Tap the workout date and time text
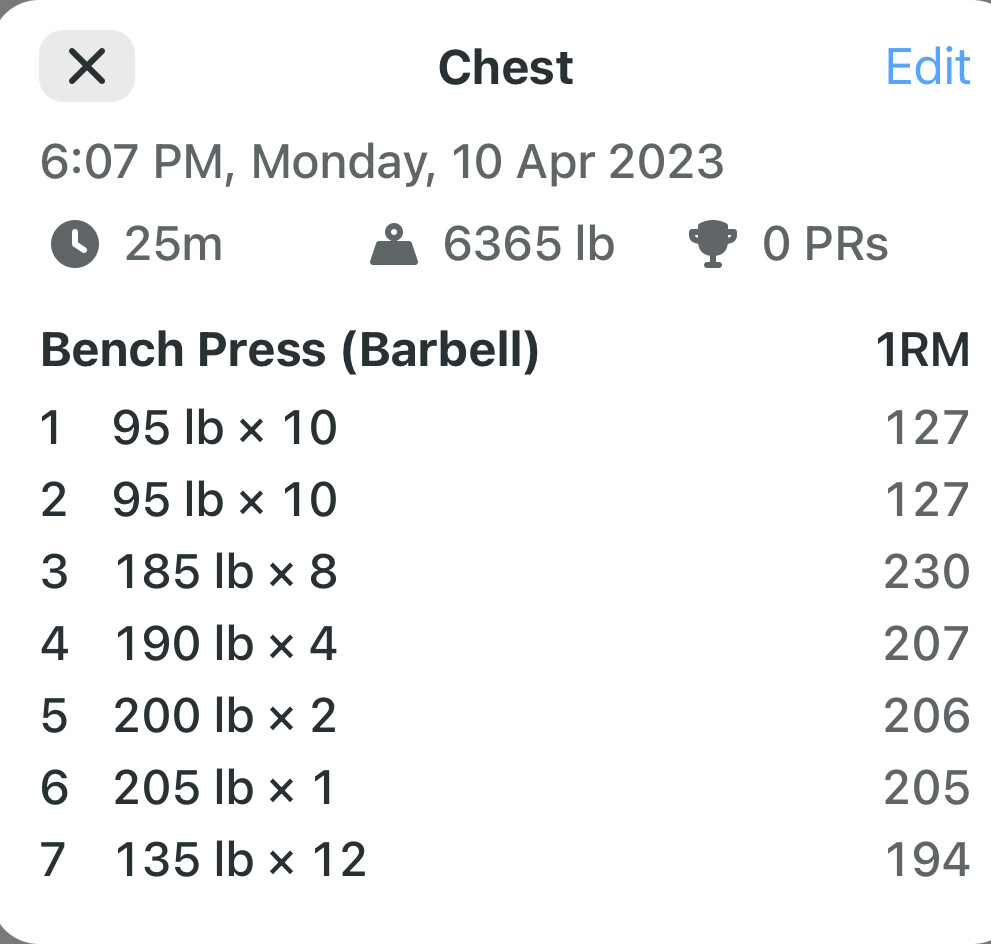The image size is (991, 944). (382, 162)
